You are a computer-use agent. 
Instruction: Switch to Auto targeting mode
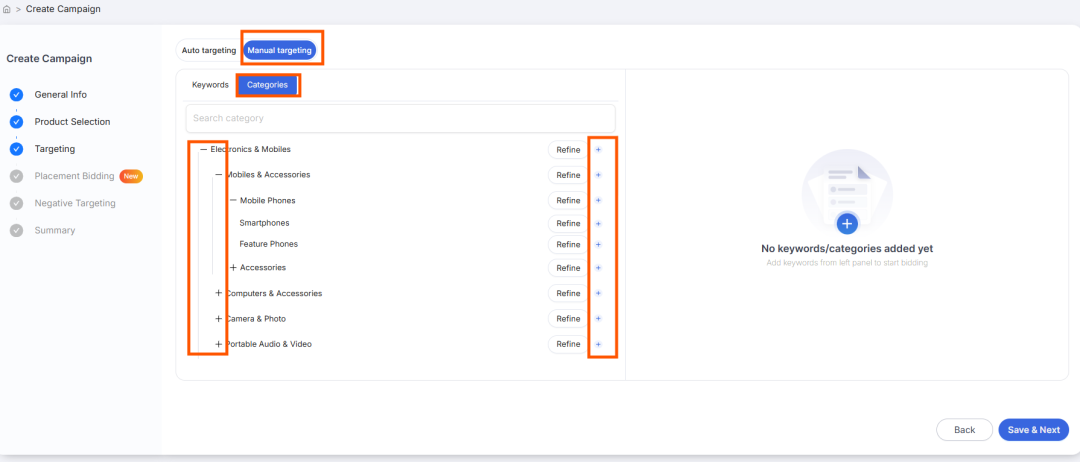[209, 51]
